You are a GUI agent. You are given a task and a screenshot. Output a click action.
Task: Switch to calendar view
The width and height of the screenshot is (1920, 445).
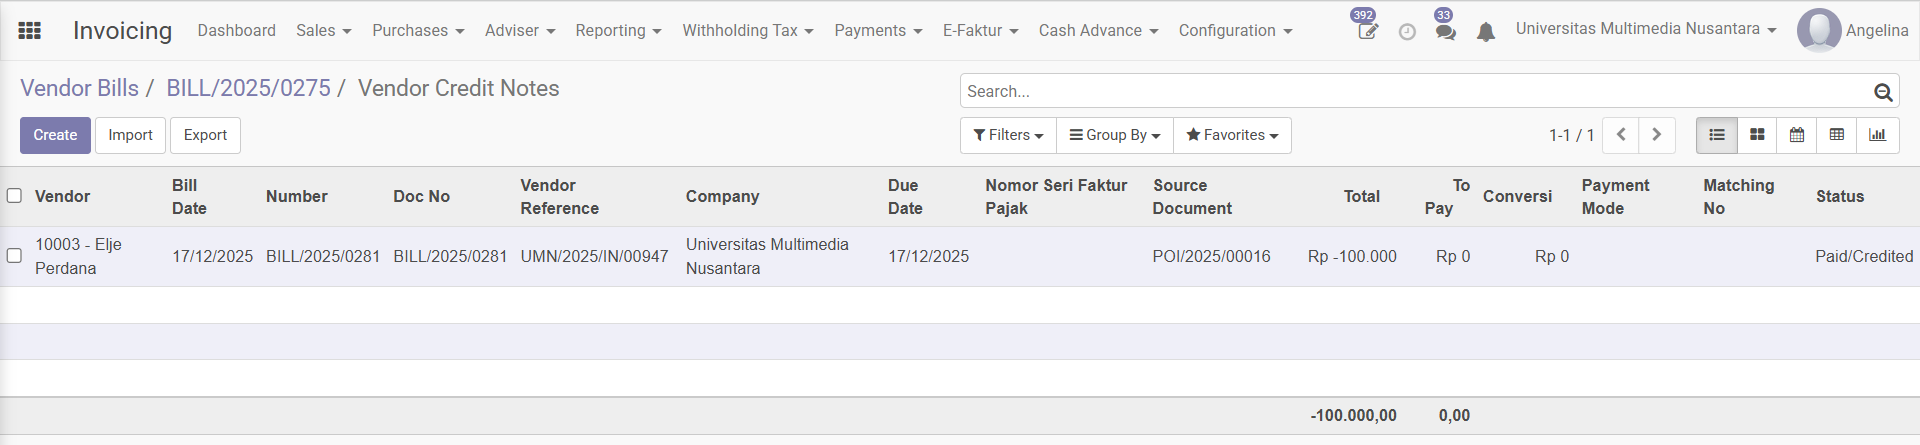(x=1797, y=135)
